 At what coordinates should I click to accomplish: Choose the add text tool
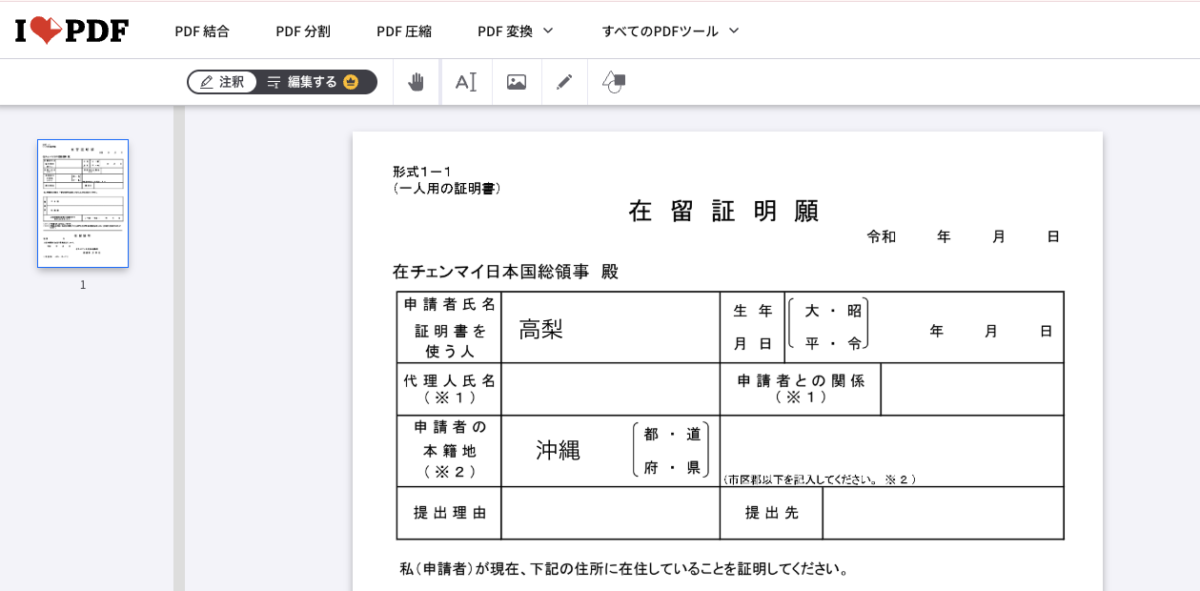tap(466, 82)
